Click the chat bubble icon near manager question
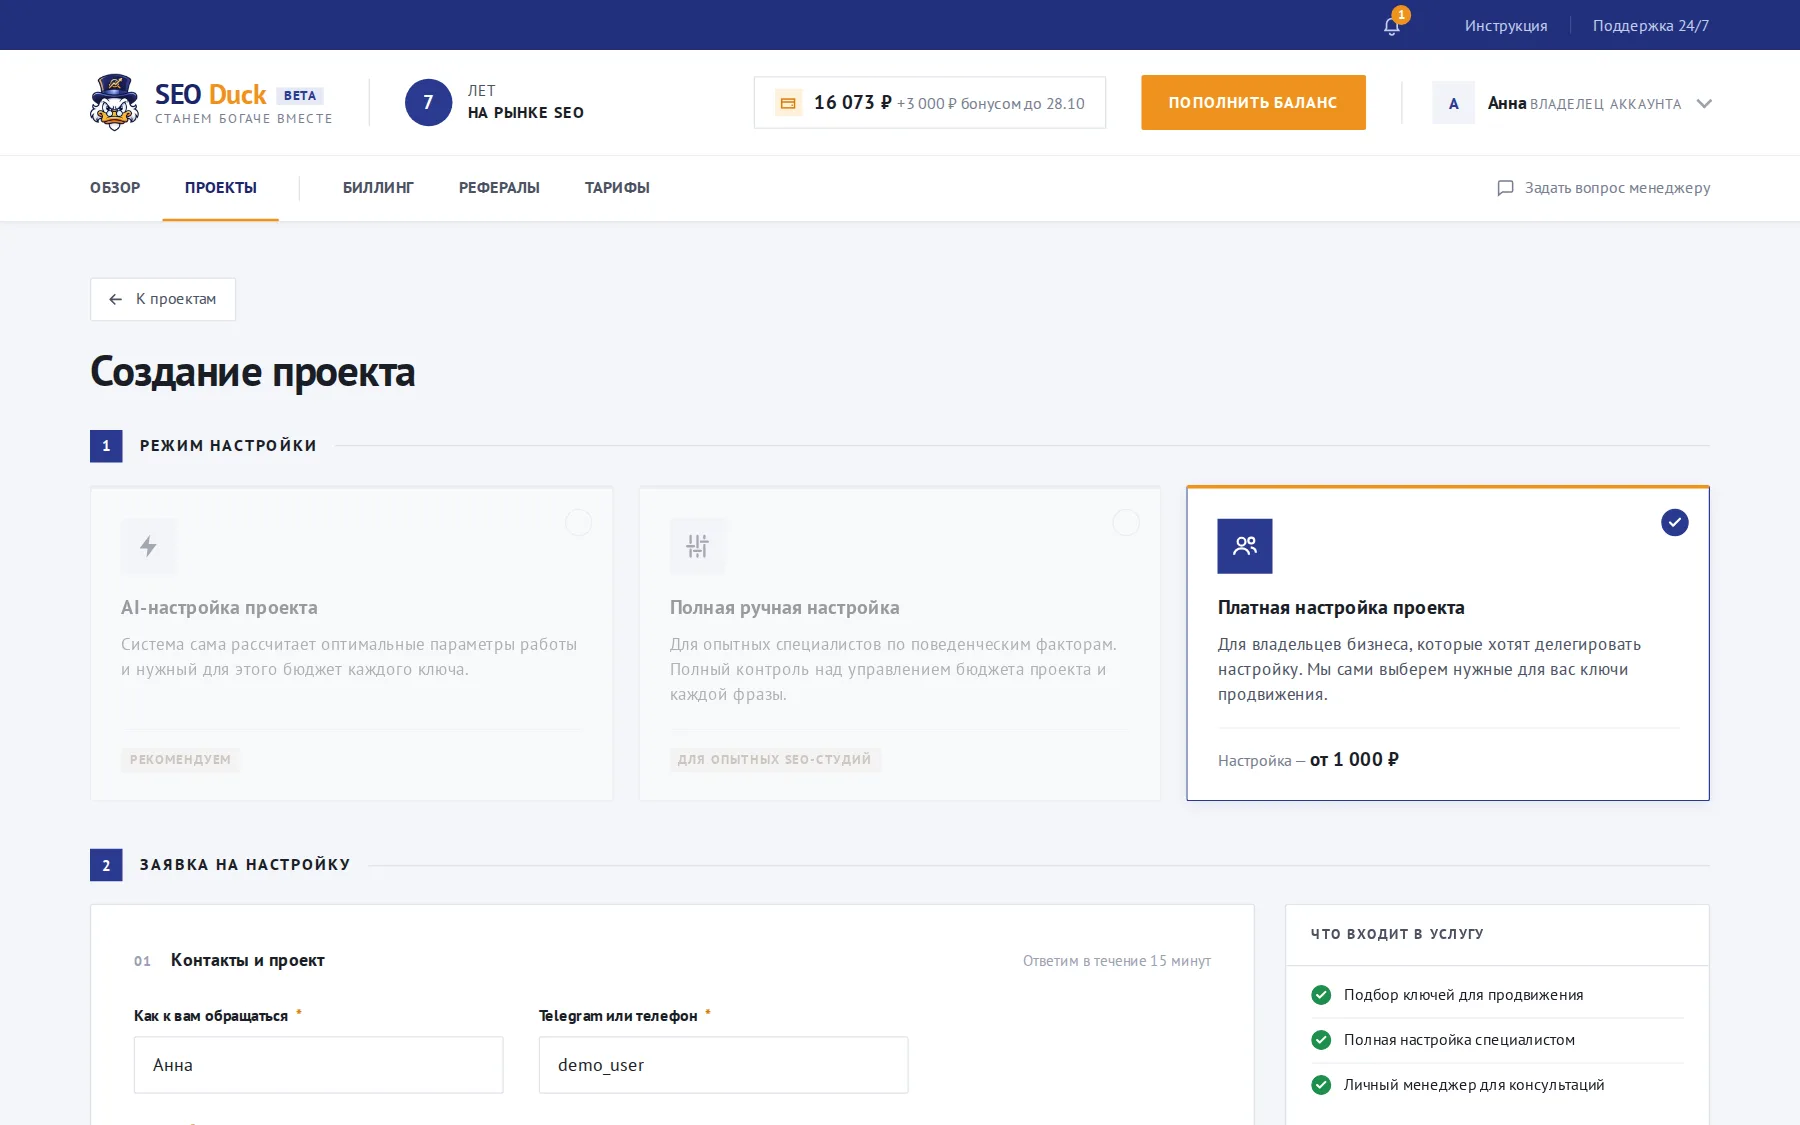 (x=1505, y=188)
